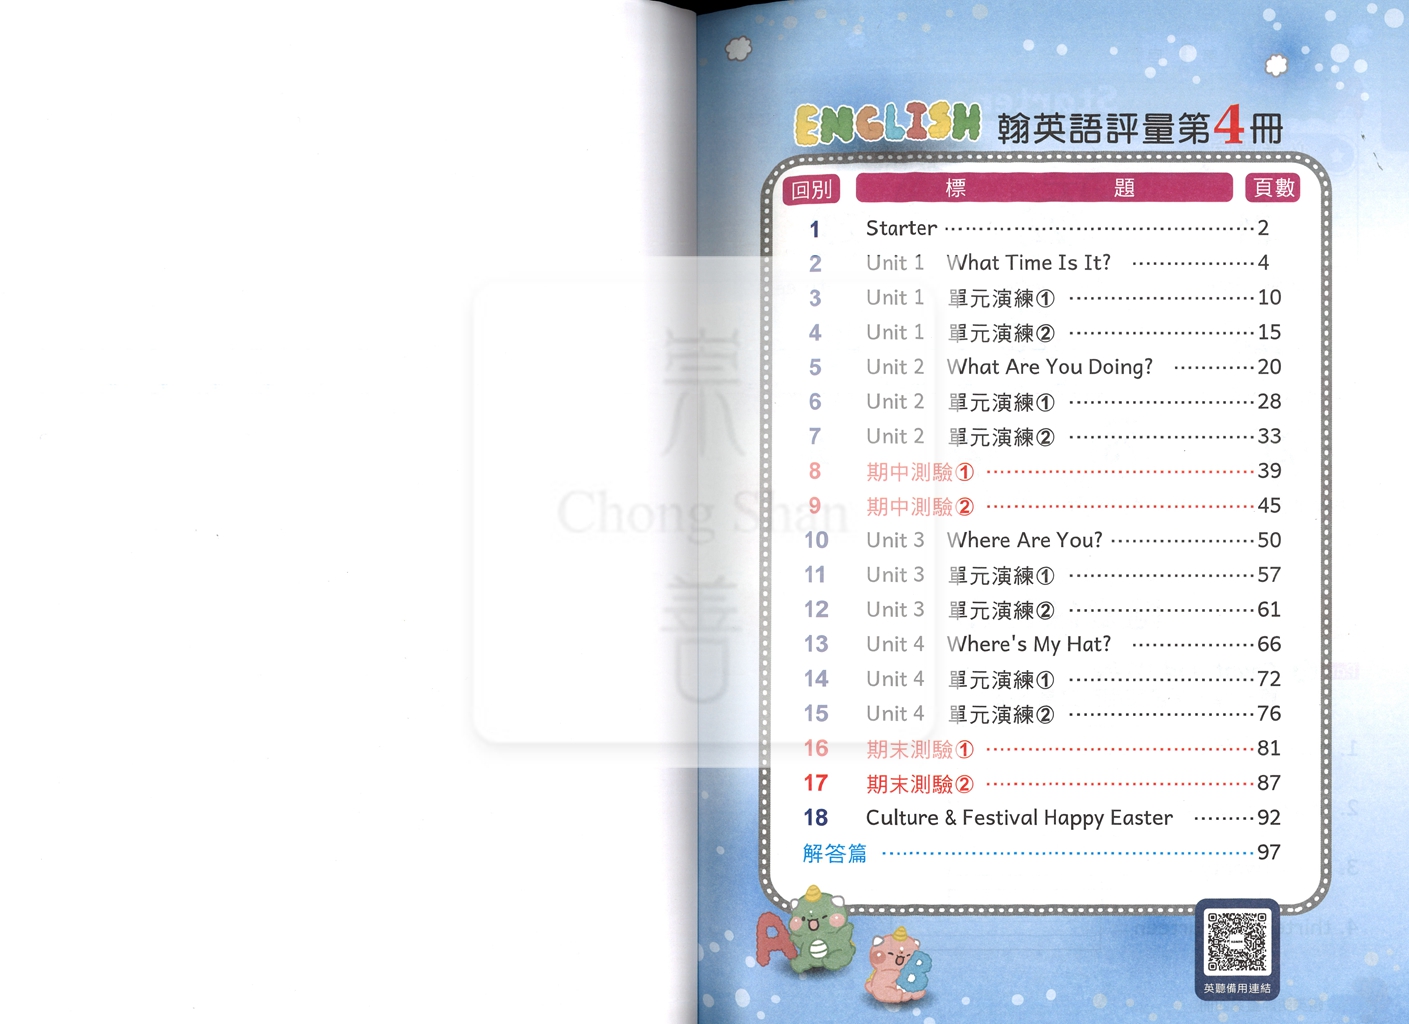The width and height of the screenshot is (1409, 1024).
Task: Click the 翰英語評量第 title text
Action: click(x=1104, y=129)
